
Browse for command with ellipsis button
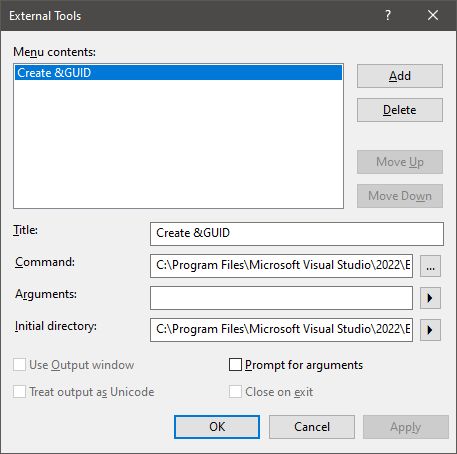pyautogui.click(x=430, y=266)
